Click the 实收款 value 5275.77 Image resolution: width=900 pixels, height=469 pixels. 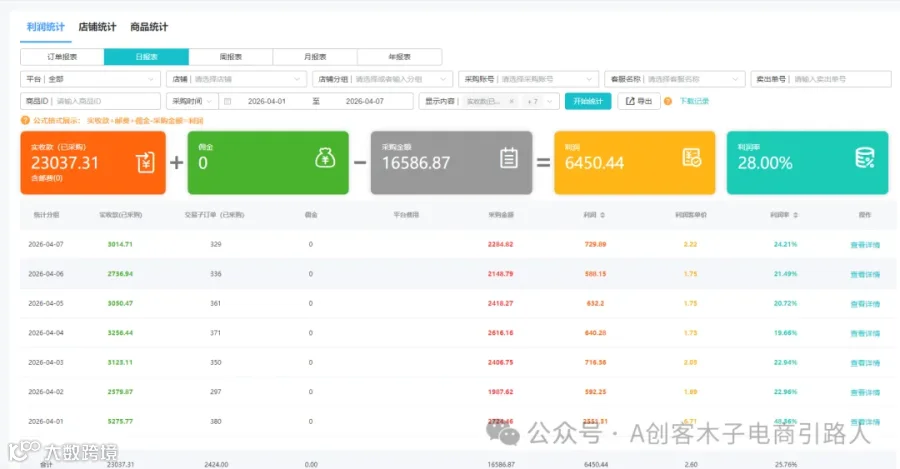coord(120,421)
